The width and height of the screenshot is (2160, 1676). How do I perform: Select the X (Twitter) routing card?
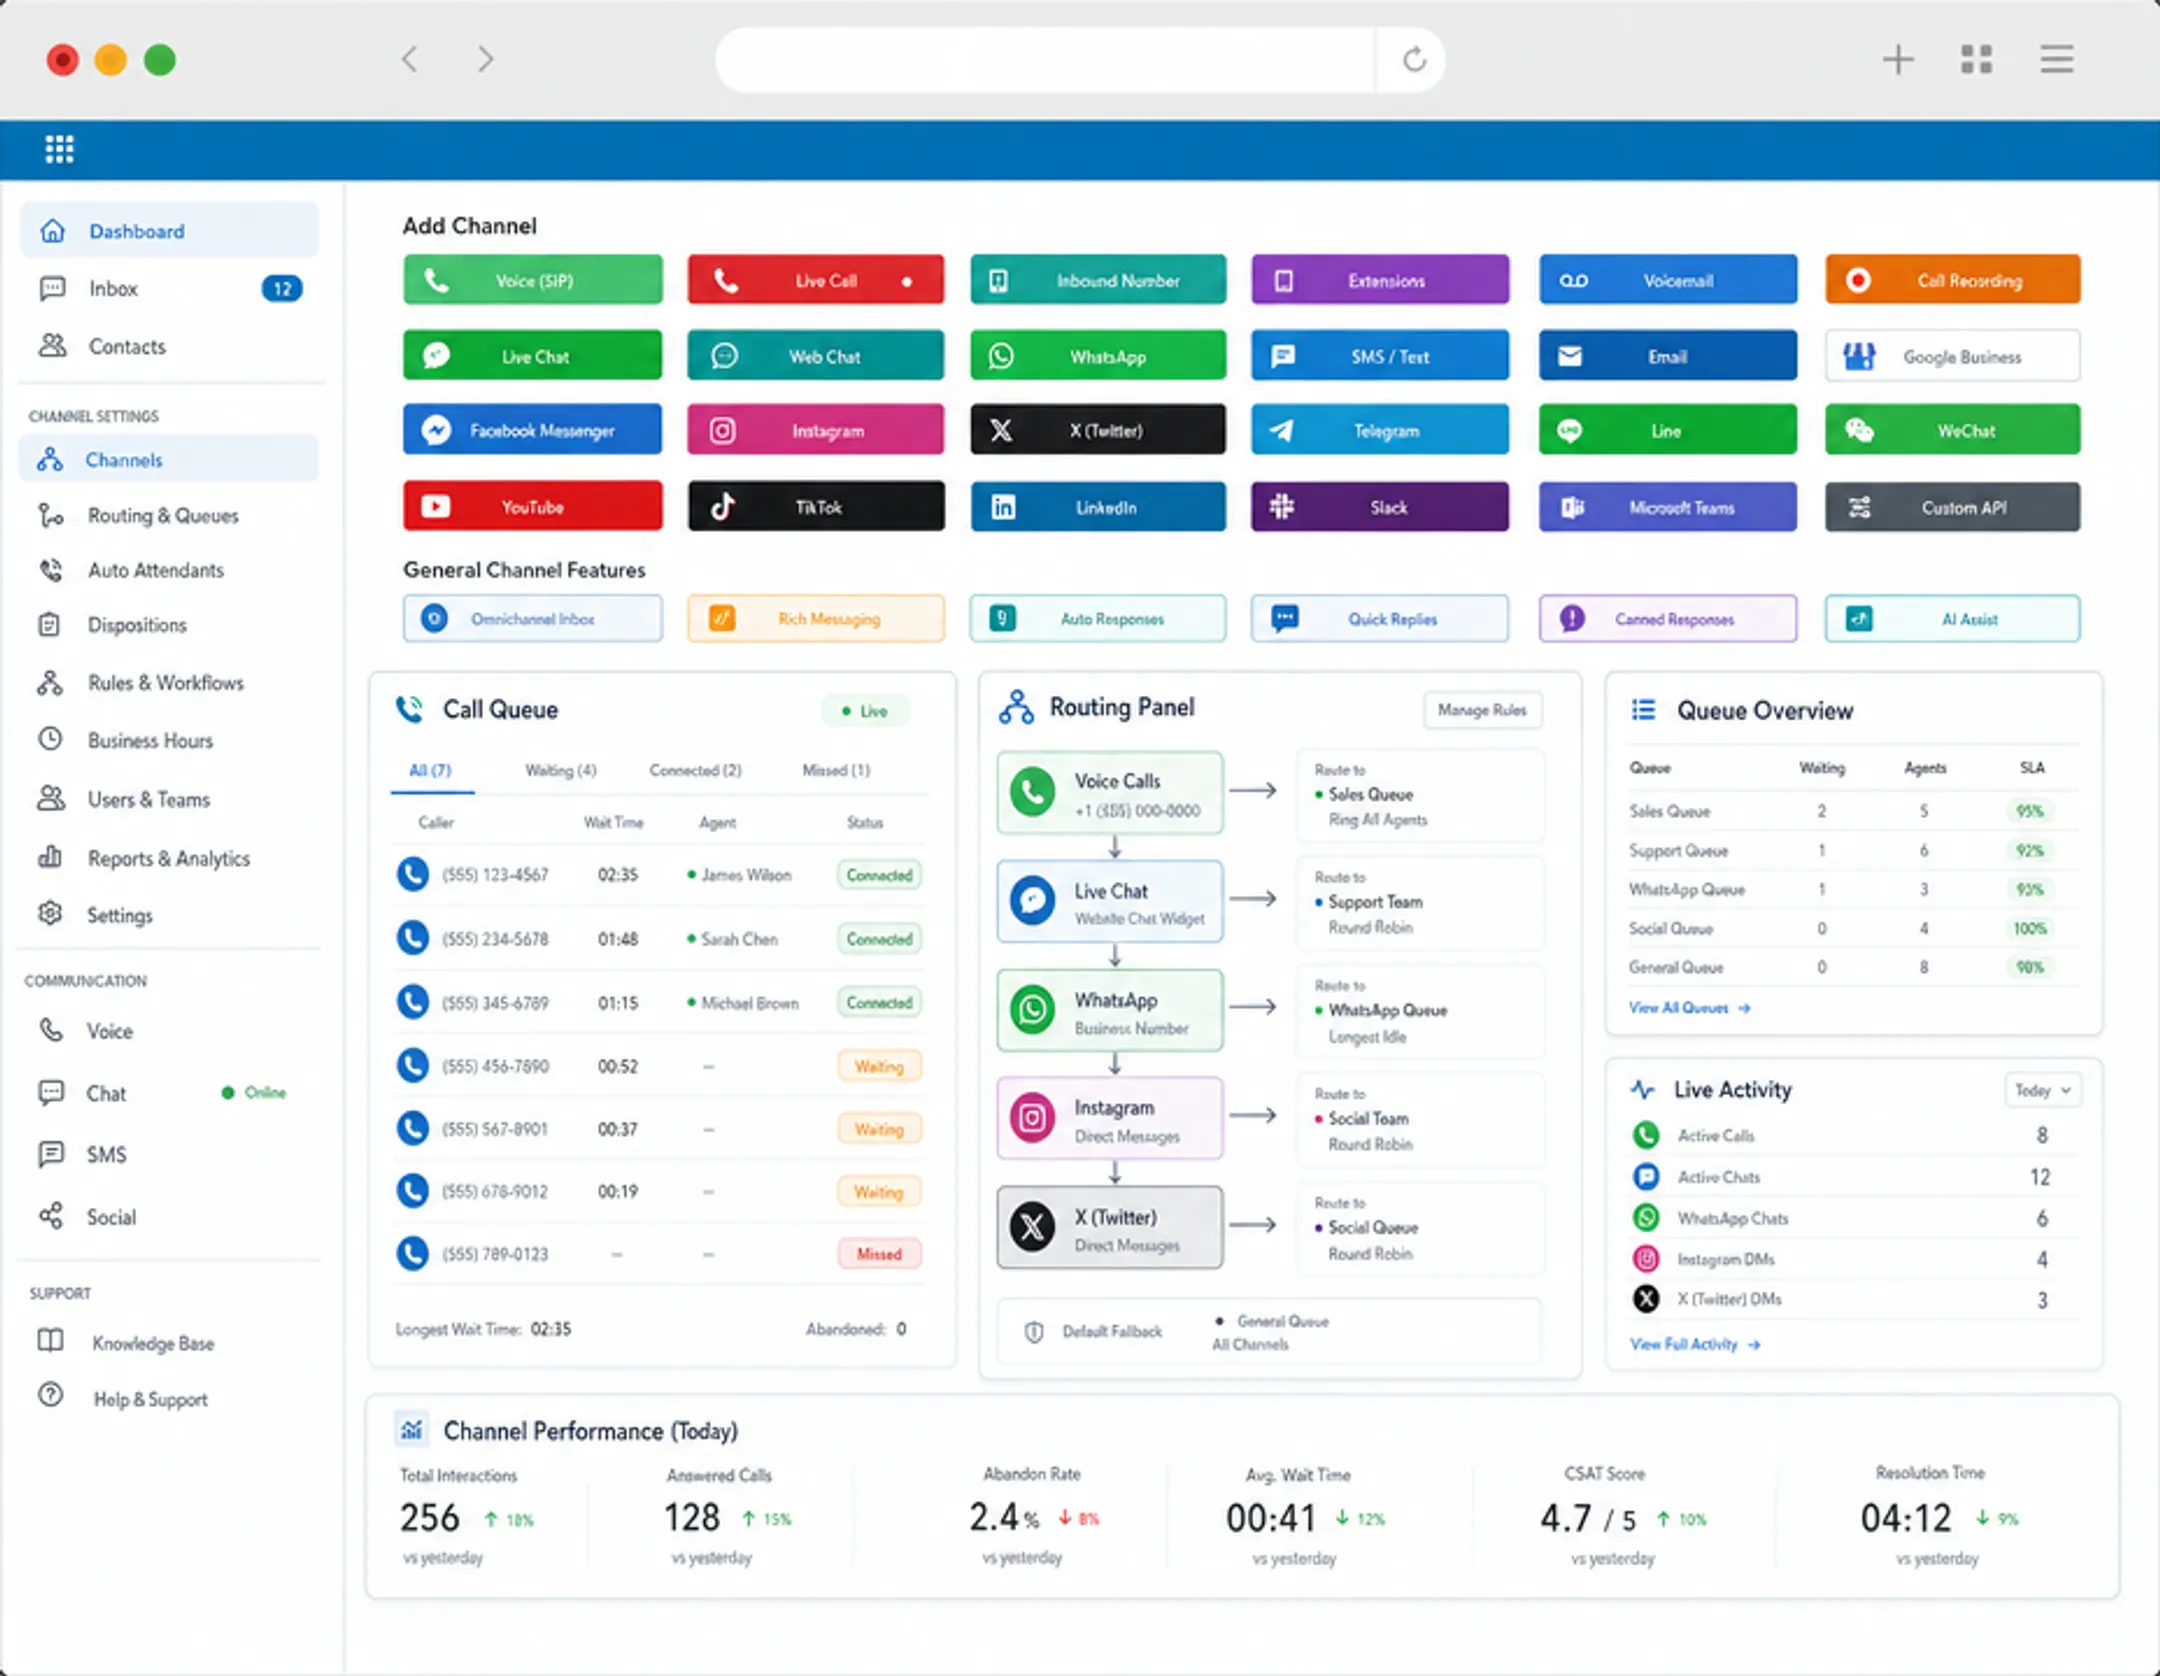click(1109, 1228)
